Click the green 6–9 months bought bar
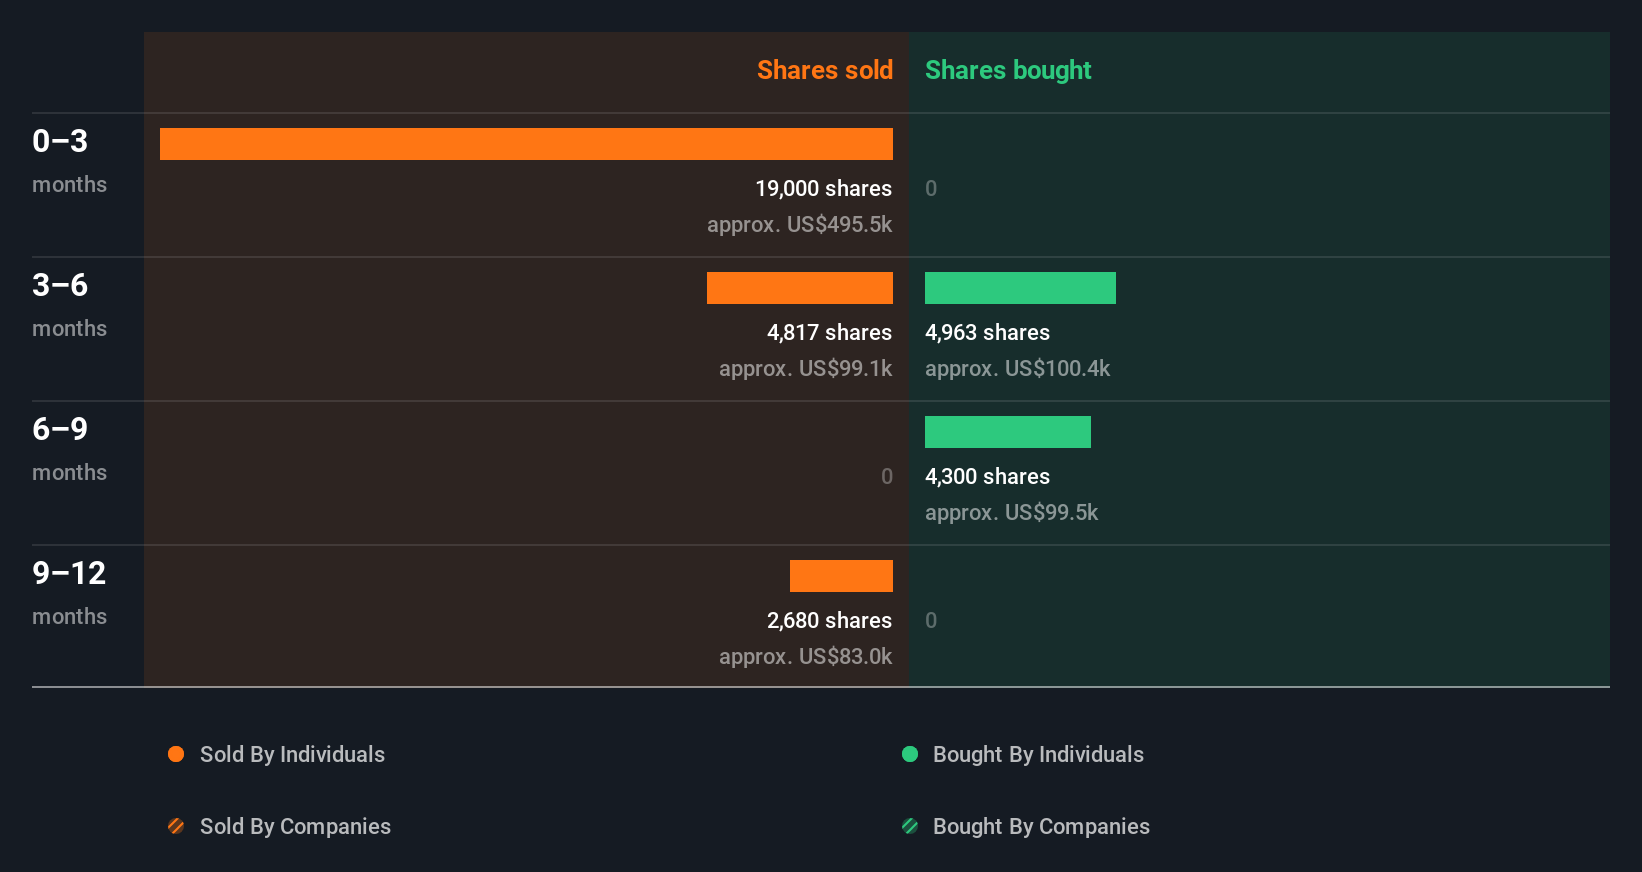Screen dimensions: 1642x872 click(x=1008, y=432)
